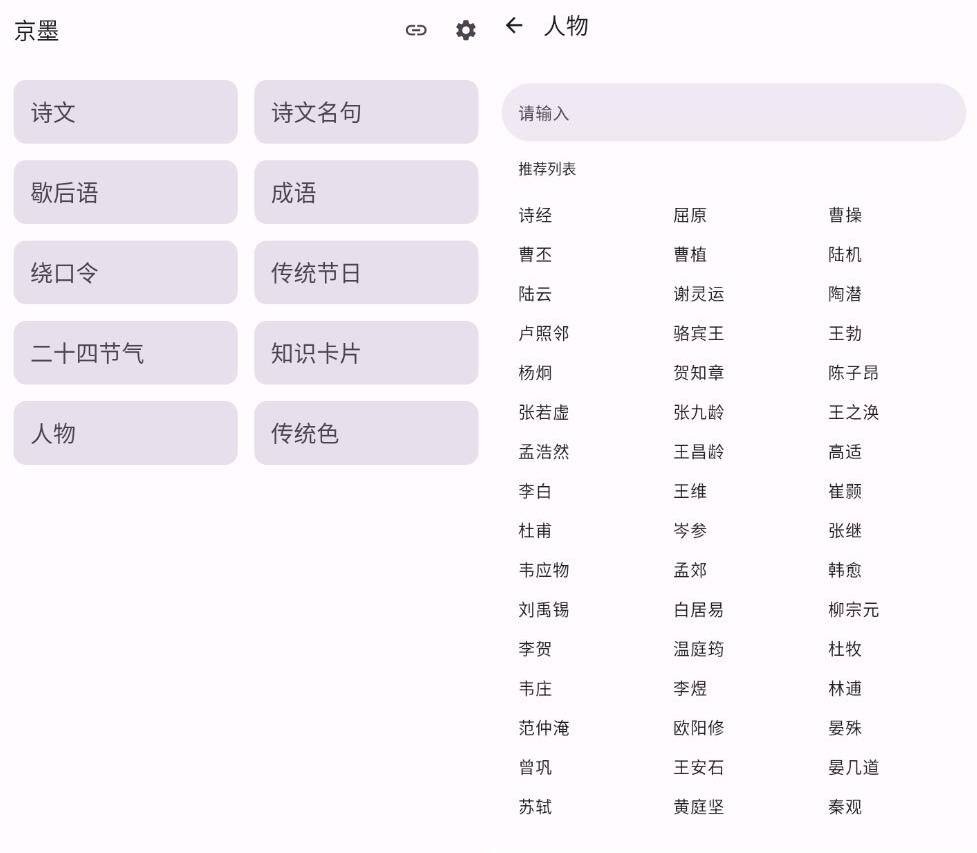Screen dimensions: 977x853
Task: Go back using the arrow icon
Action: pos(514,26)
